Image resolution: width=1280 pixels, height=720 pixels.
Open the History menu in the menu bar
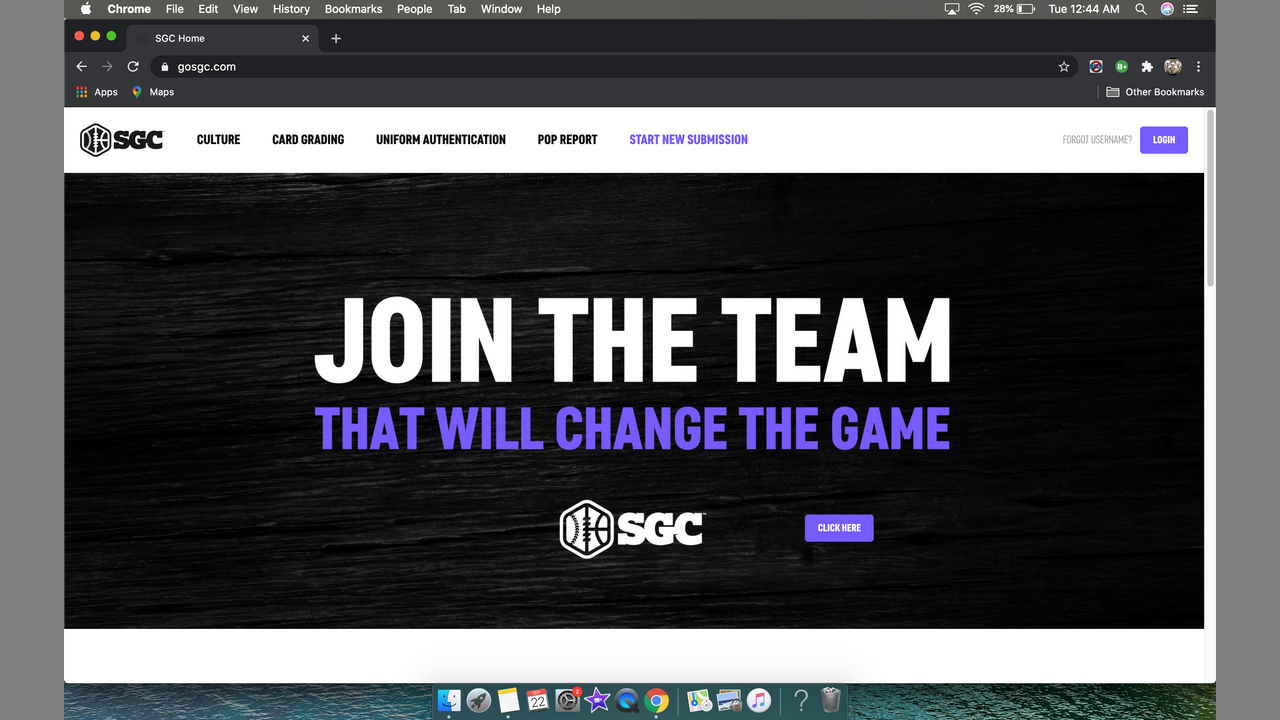click(x=291, y=9)
